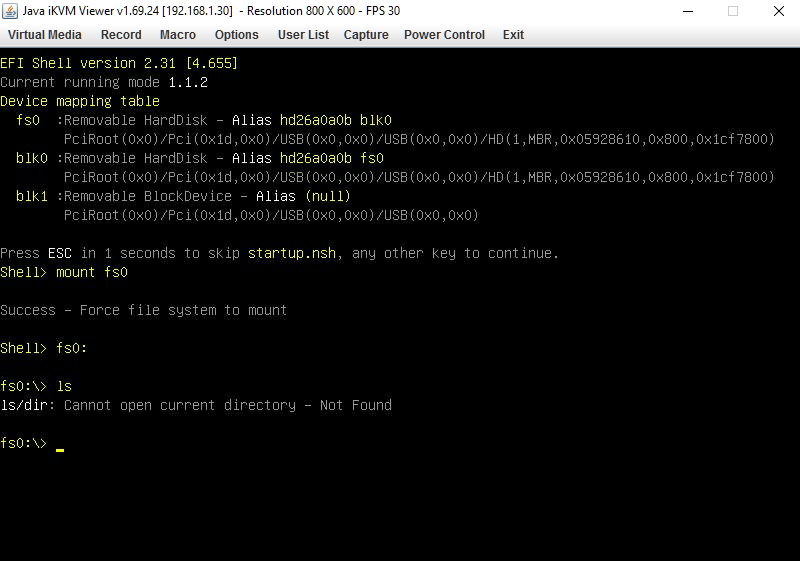Image resolution: width=800 pixels, height=561 pixels.
Task: Click the blinking cursor at last prompt
Action: [x=60, y=450]
